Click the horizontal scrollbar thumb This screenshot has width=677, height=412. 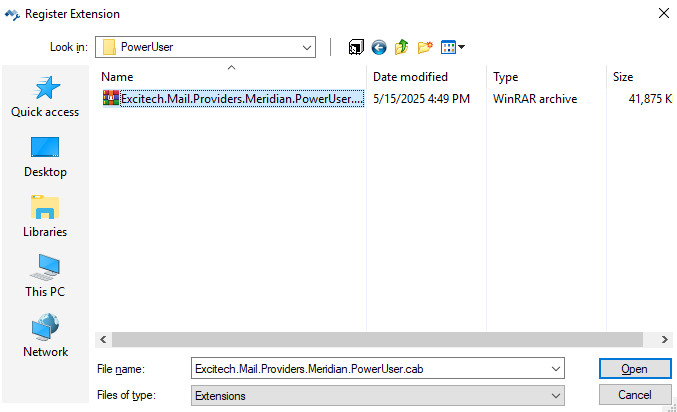click(x=377, y=339)
